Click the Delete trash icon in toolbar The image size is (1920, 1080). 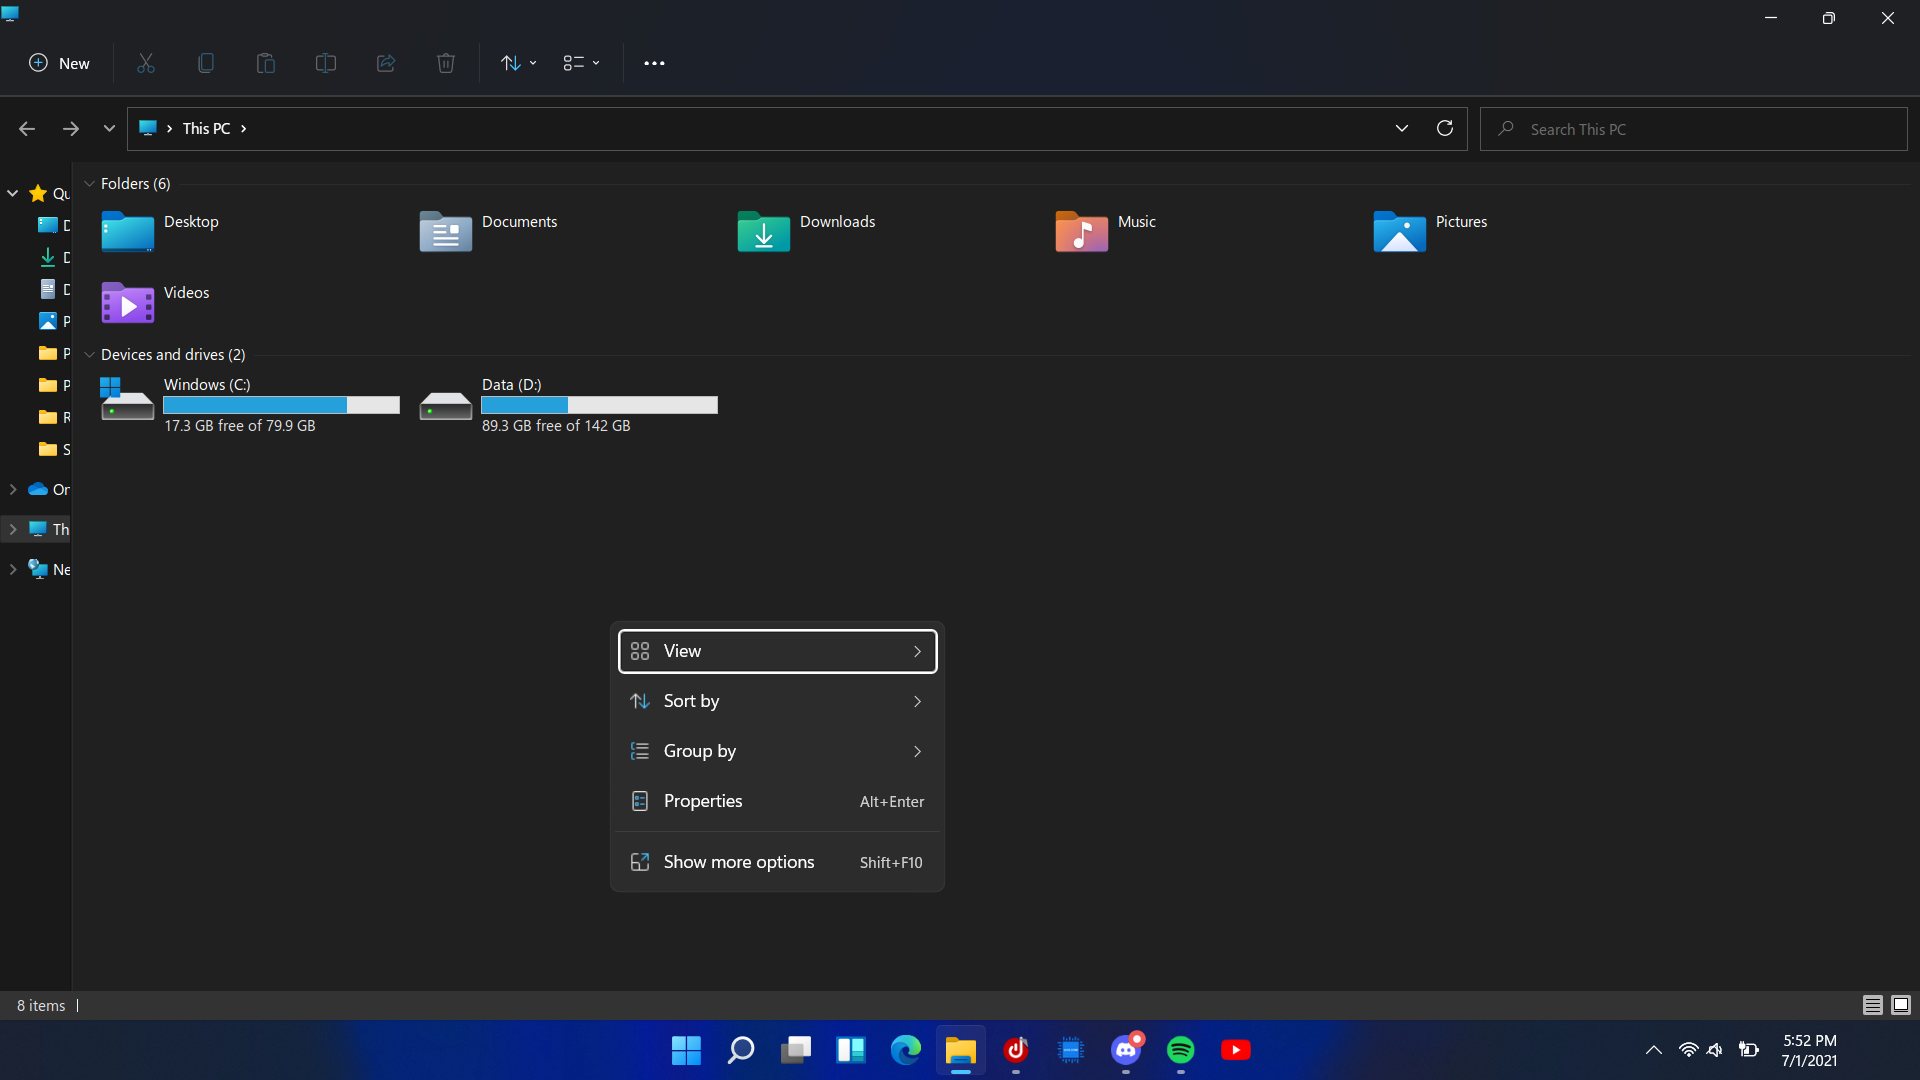446,63
